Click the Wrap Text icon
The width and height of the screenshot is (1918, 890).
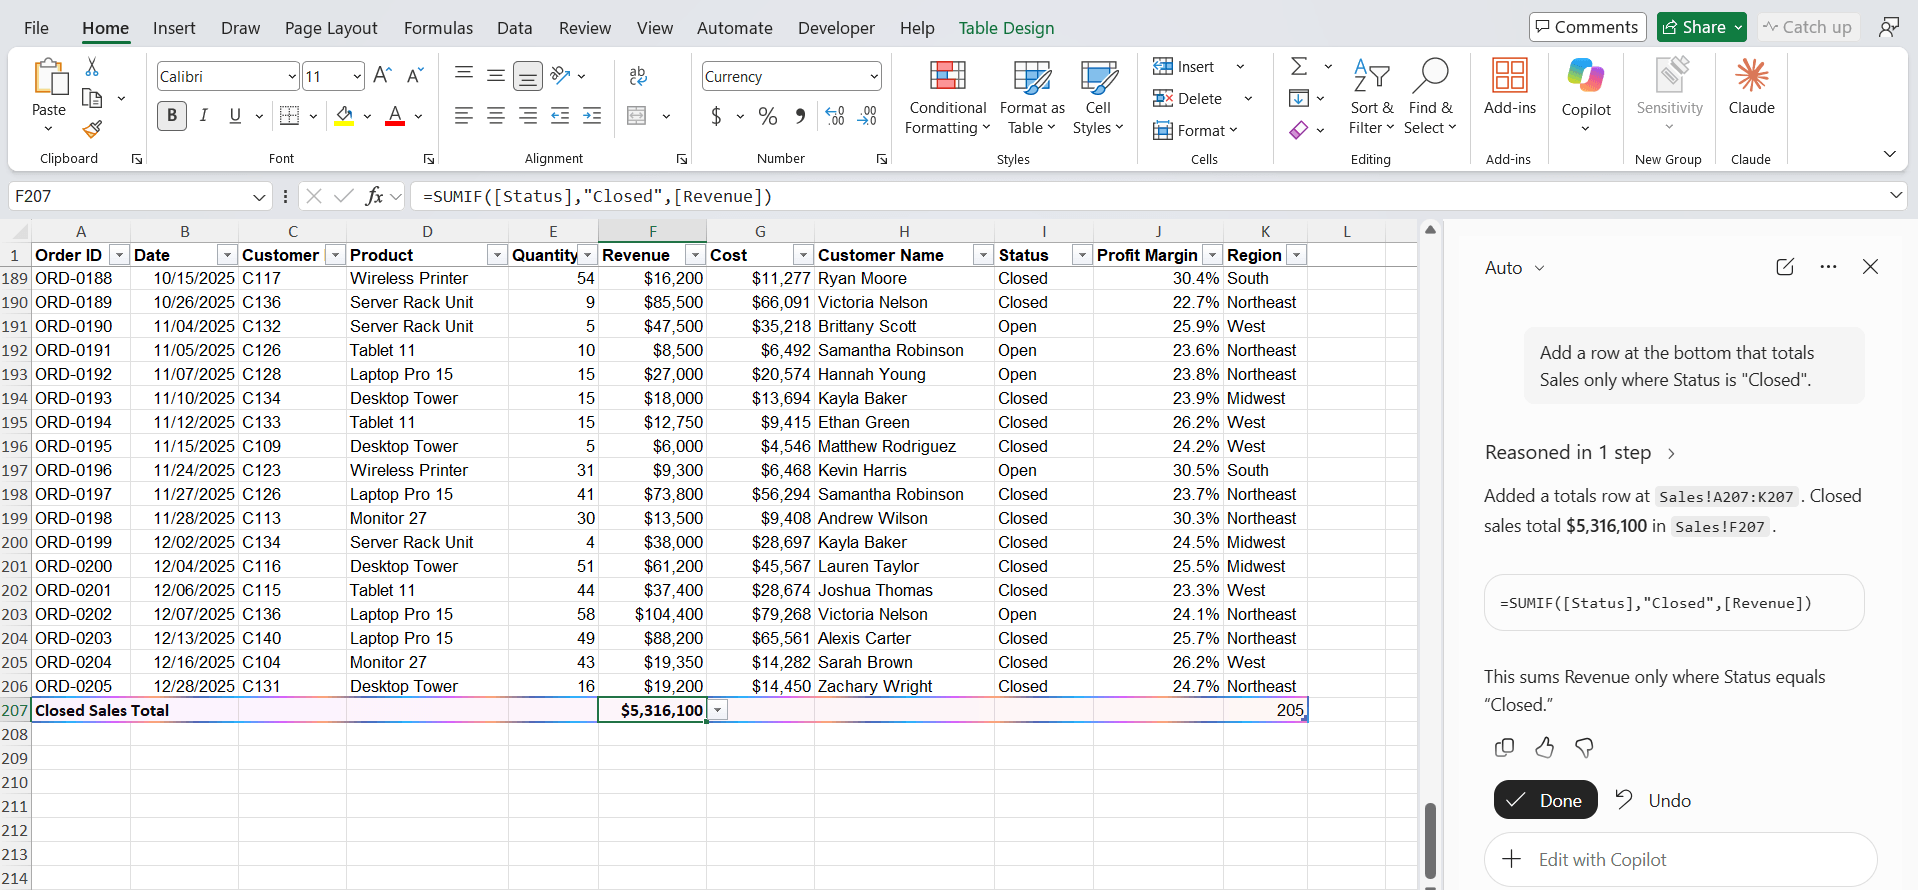(x=638, y=76)
